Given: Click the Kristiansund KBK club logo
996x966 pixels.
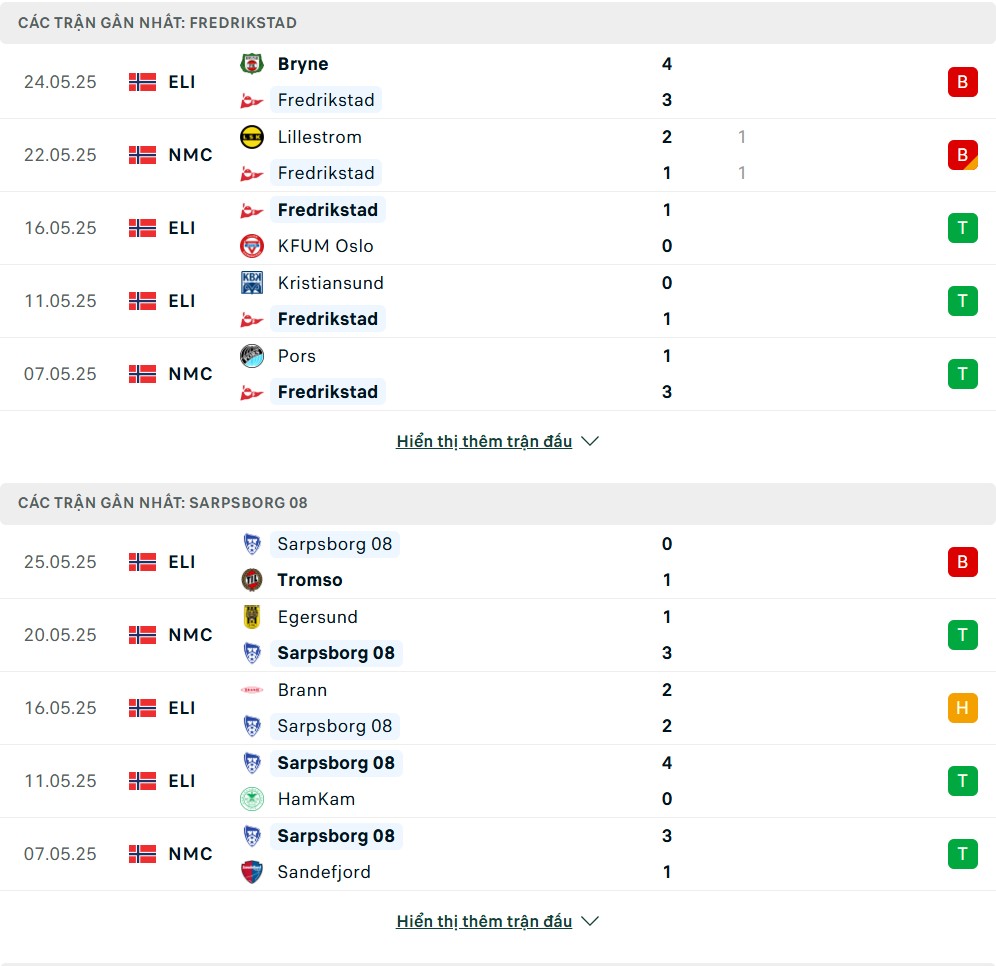Looking at the screenshot, I should point(252,283).
